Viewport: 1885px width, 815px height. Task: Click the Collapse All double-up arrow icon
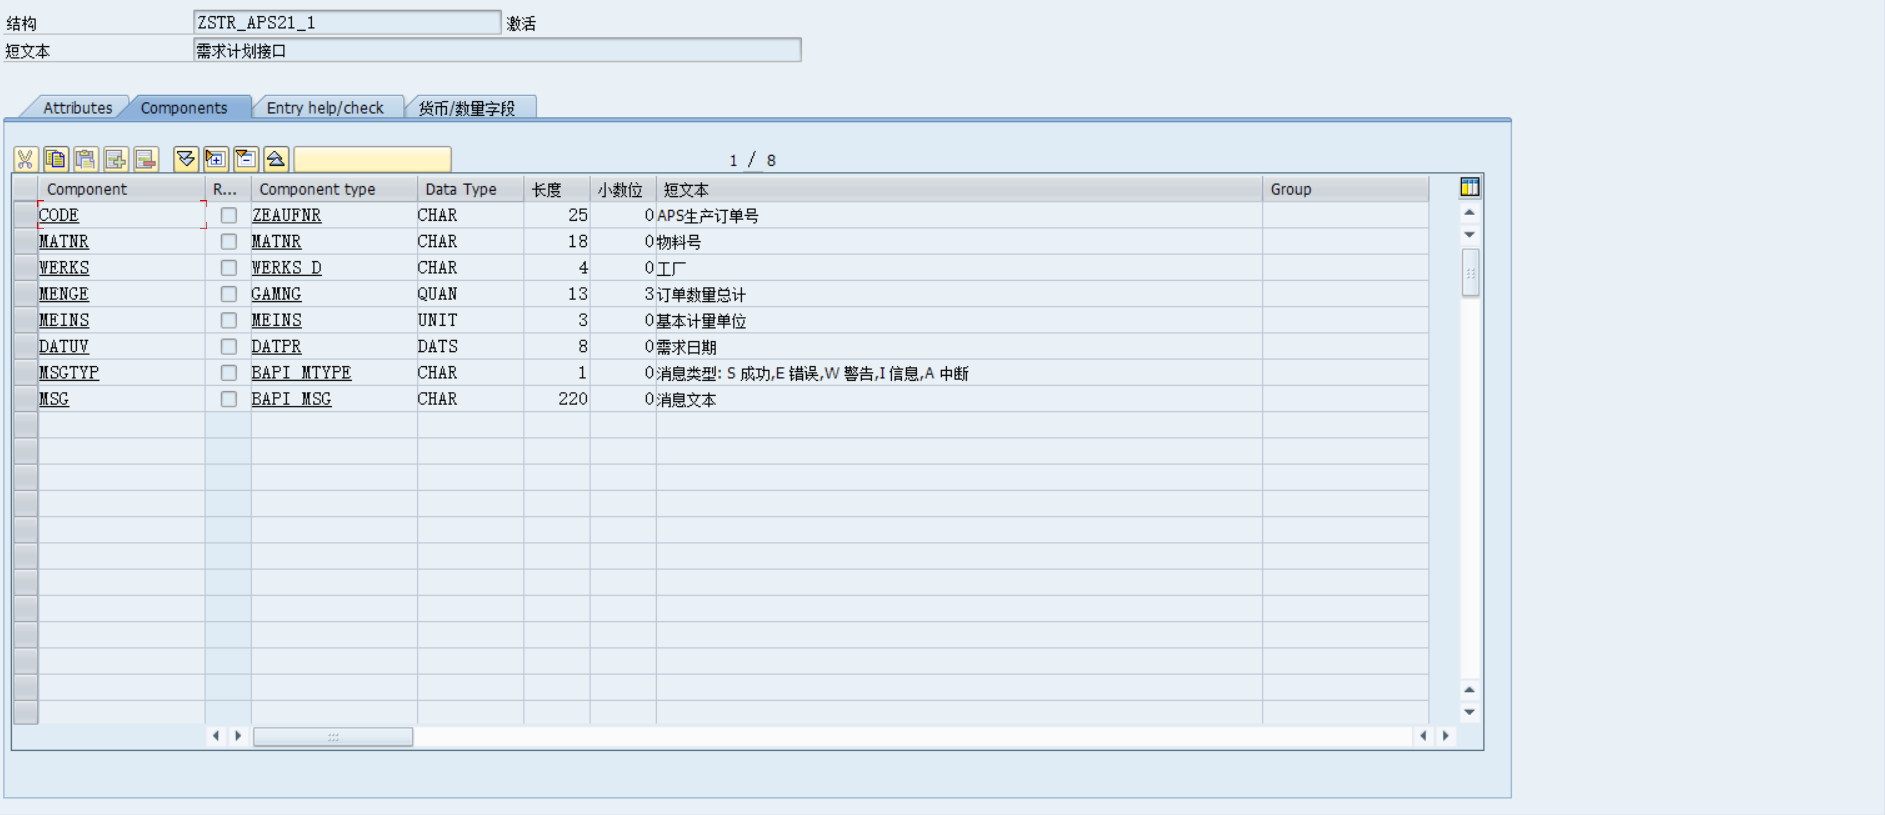coord(276,159)
